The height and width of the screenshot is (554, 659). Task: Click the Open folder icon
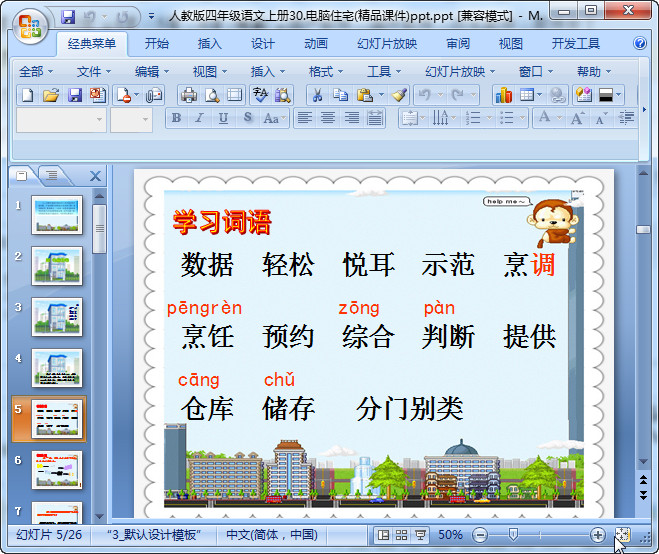click(51, 95)
